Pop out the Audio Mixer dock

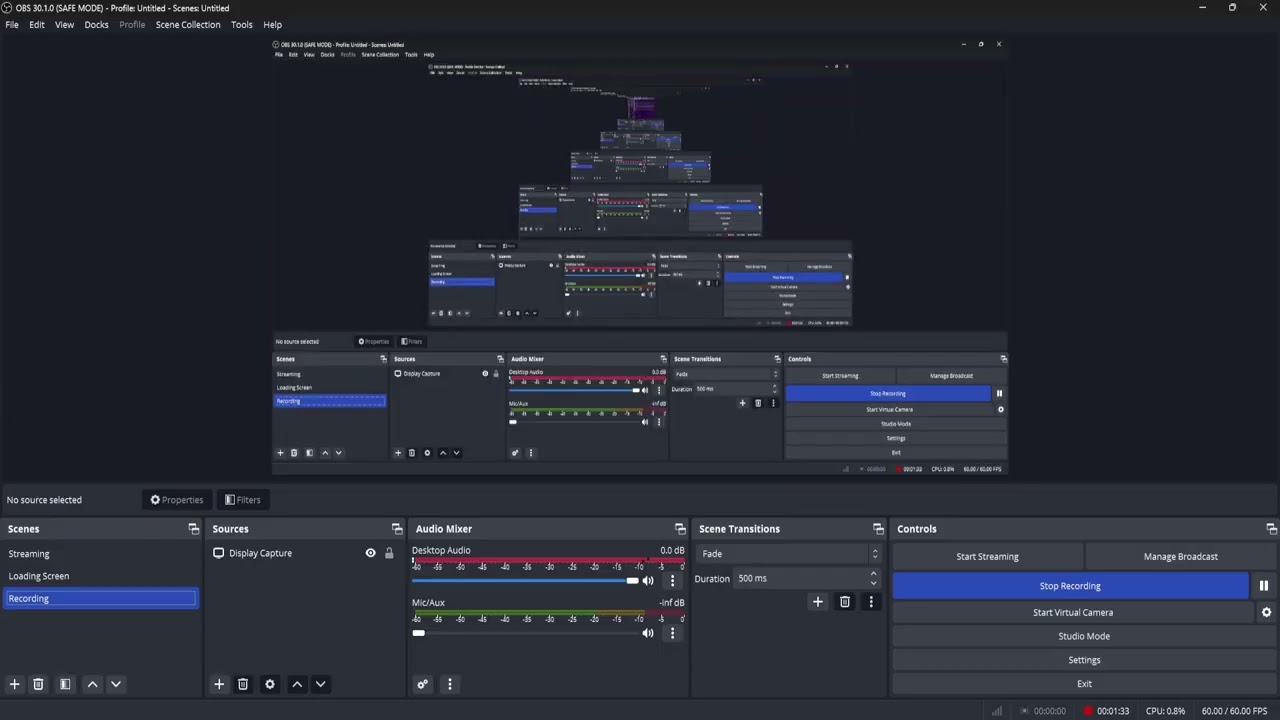click(x=680, y=529)
